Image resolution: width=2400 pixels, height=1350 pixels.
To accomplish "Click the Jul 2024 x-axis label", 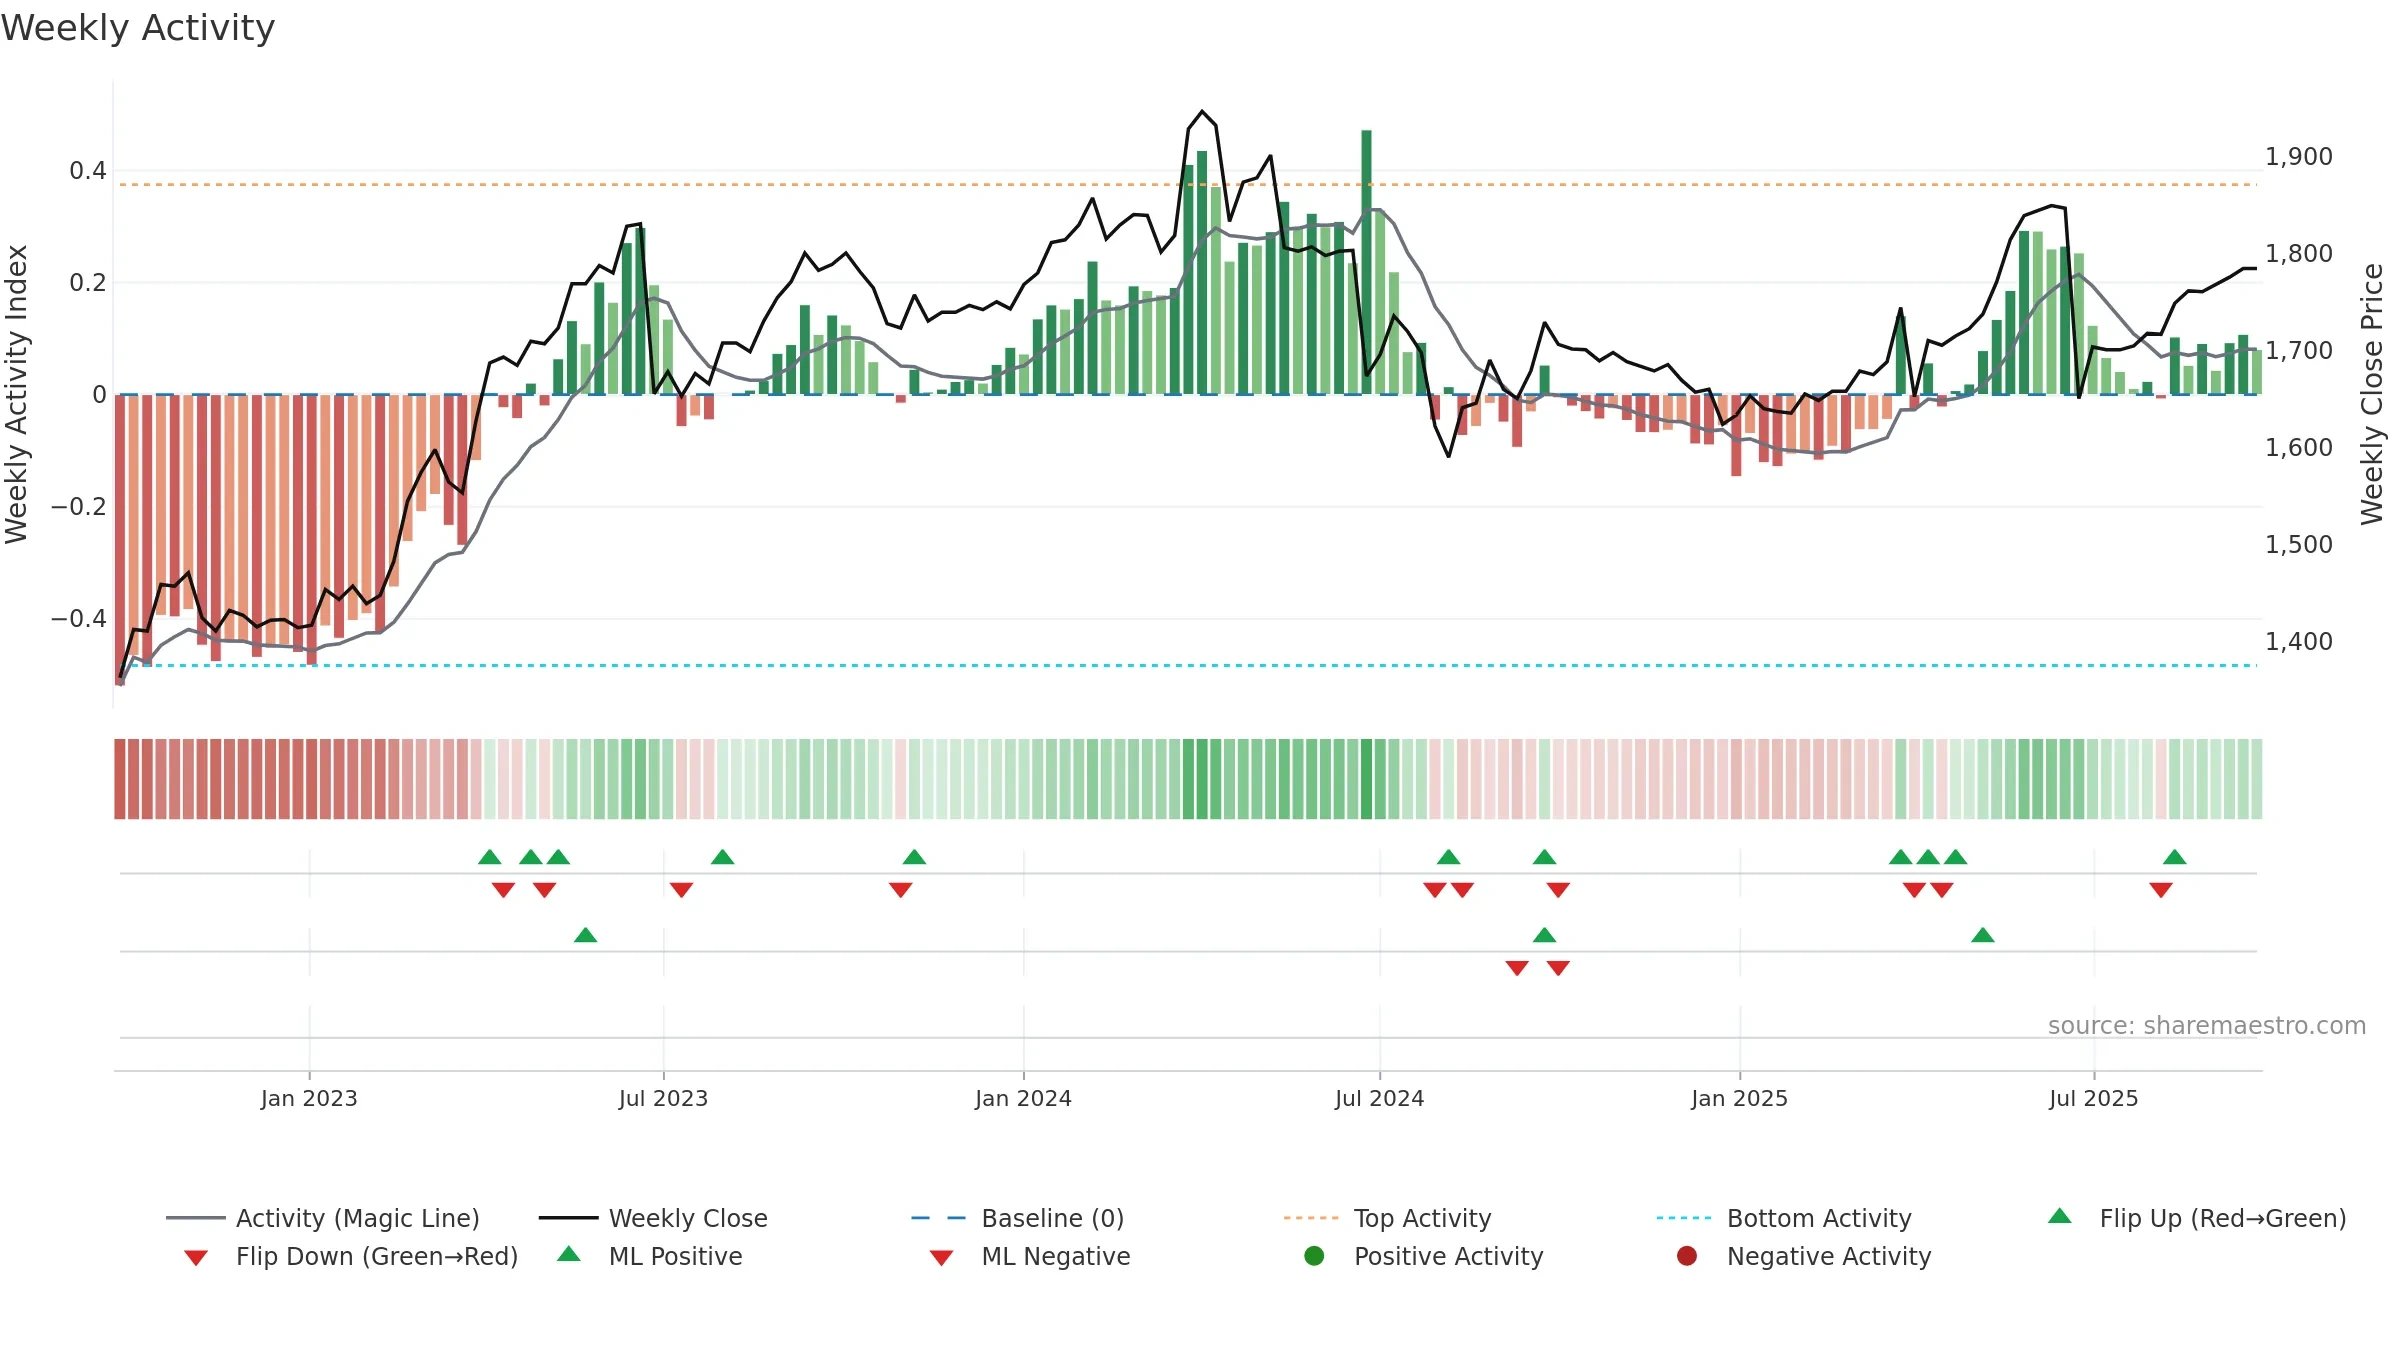I will pos(1379,1098).
